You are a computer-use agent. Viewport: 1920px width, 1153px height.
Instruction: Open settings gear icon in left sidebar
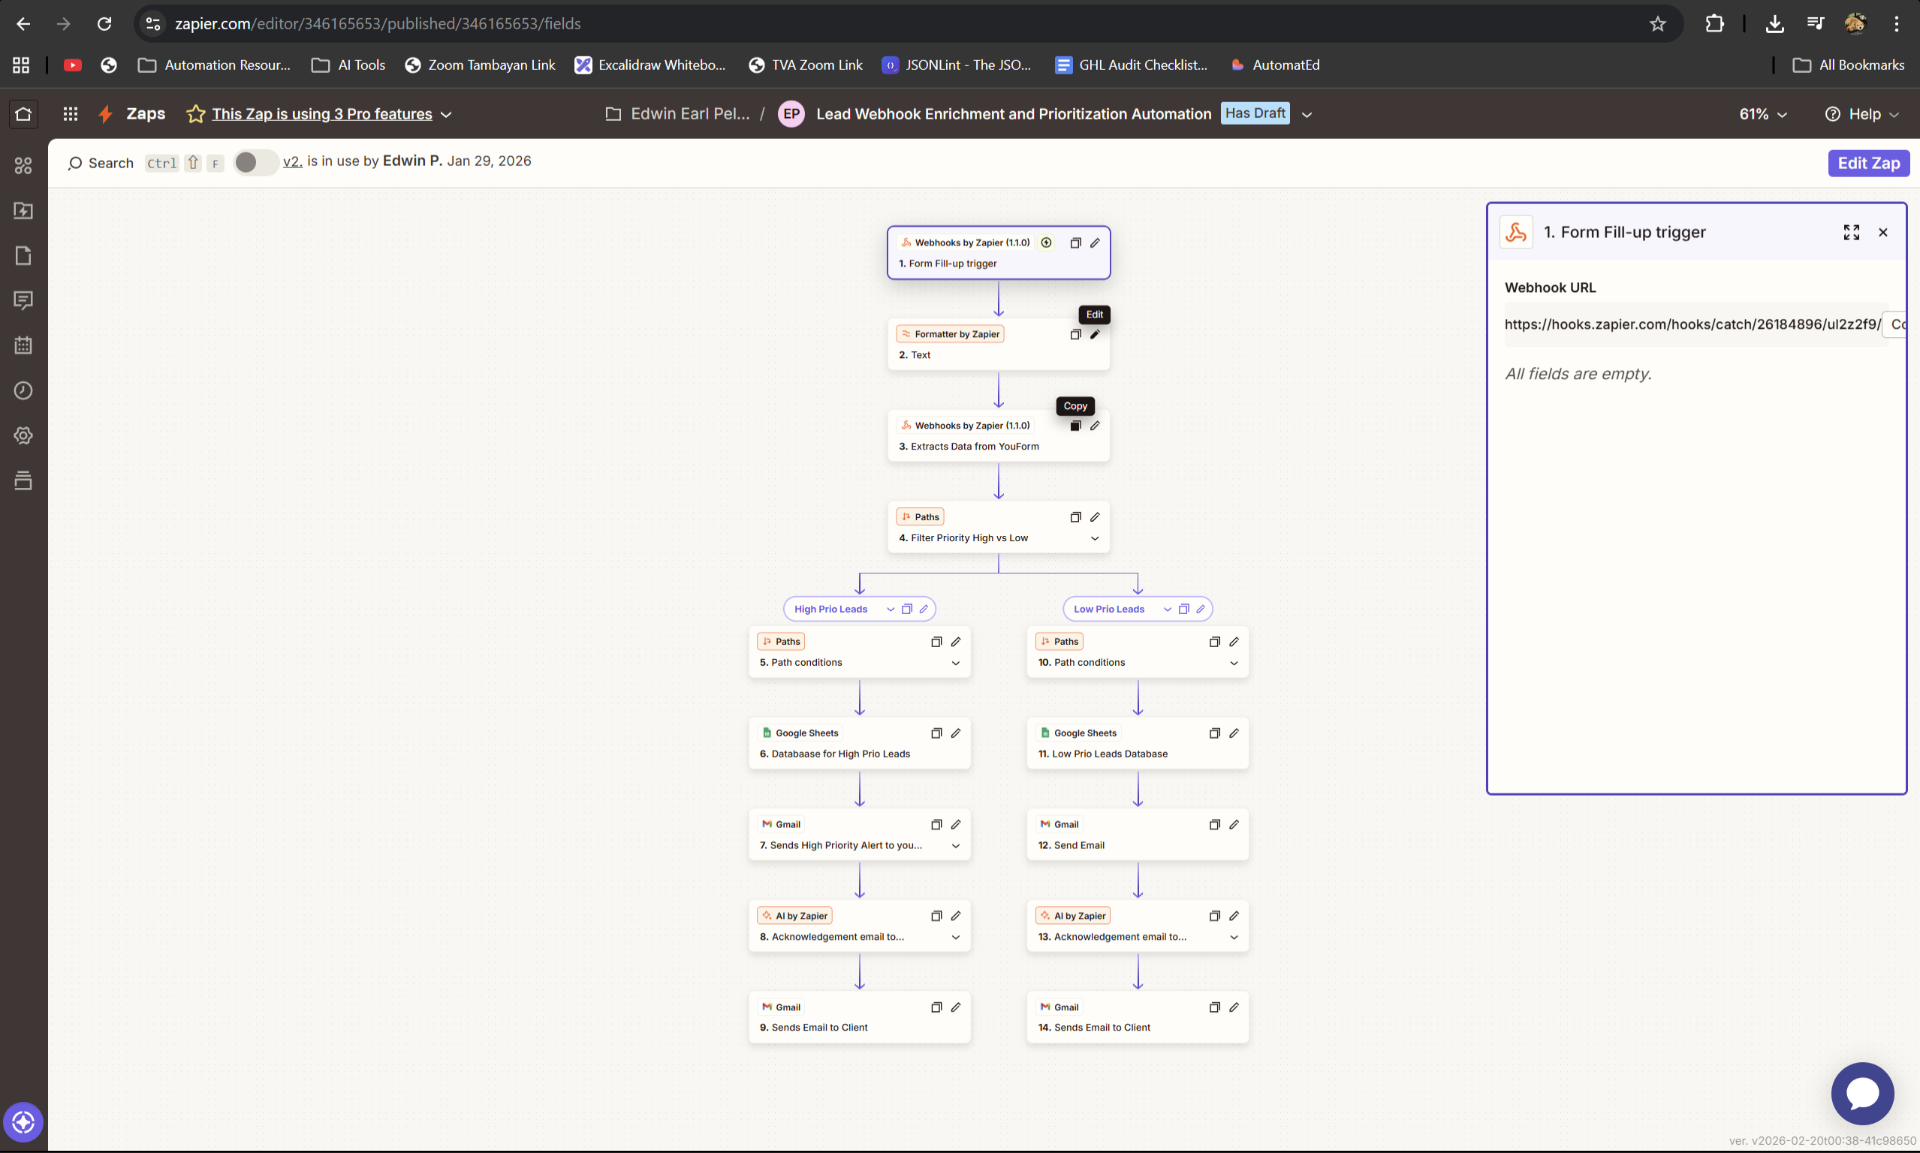23,436
